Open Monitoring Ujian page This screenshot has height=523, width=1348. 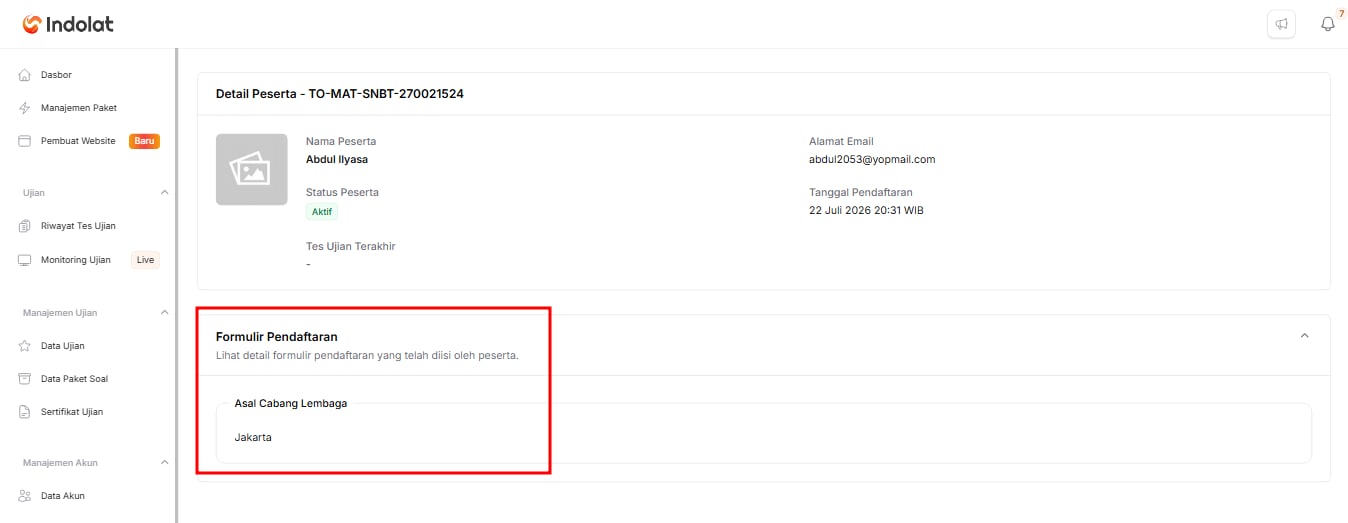click(x=76, y=260)
